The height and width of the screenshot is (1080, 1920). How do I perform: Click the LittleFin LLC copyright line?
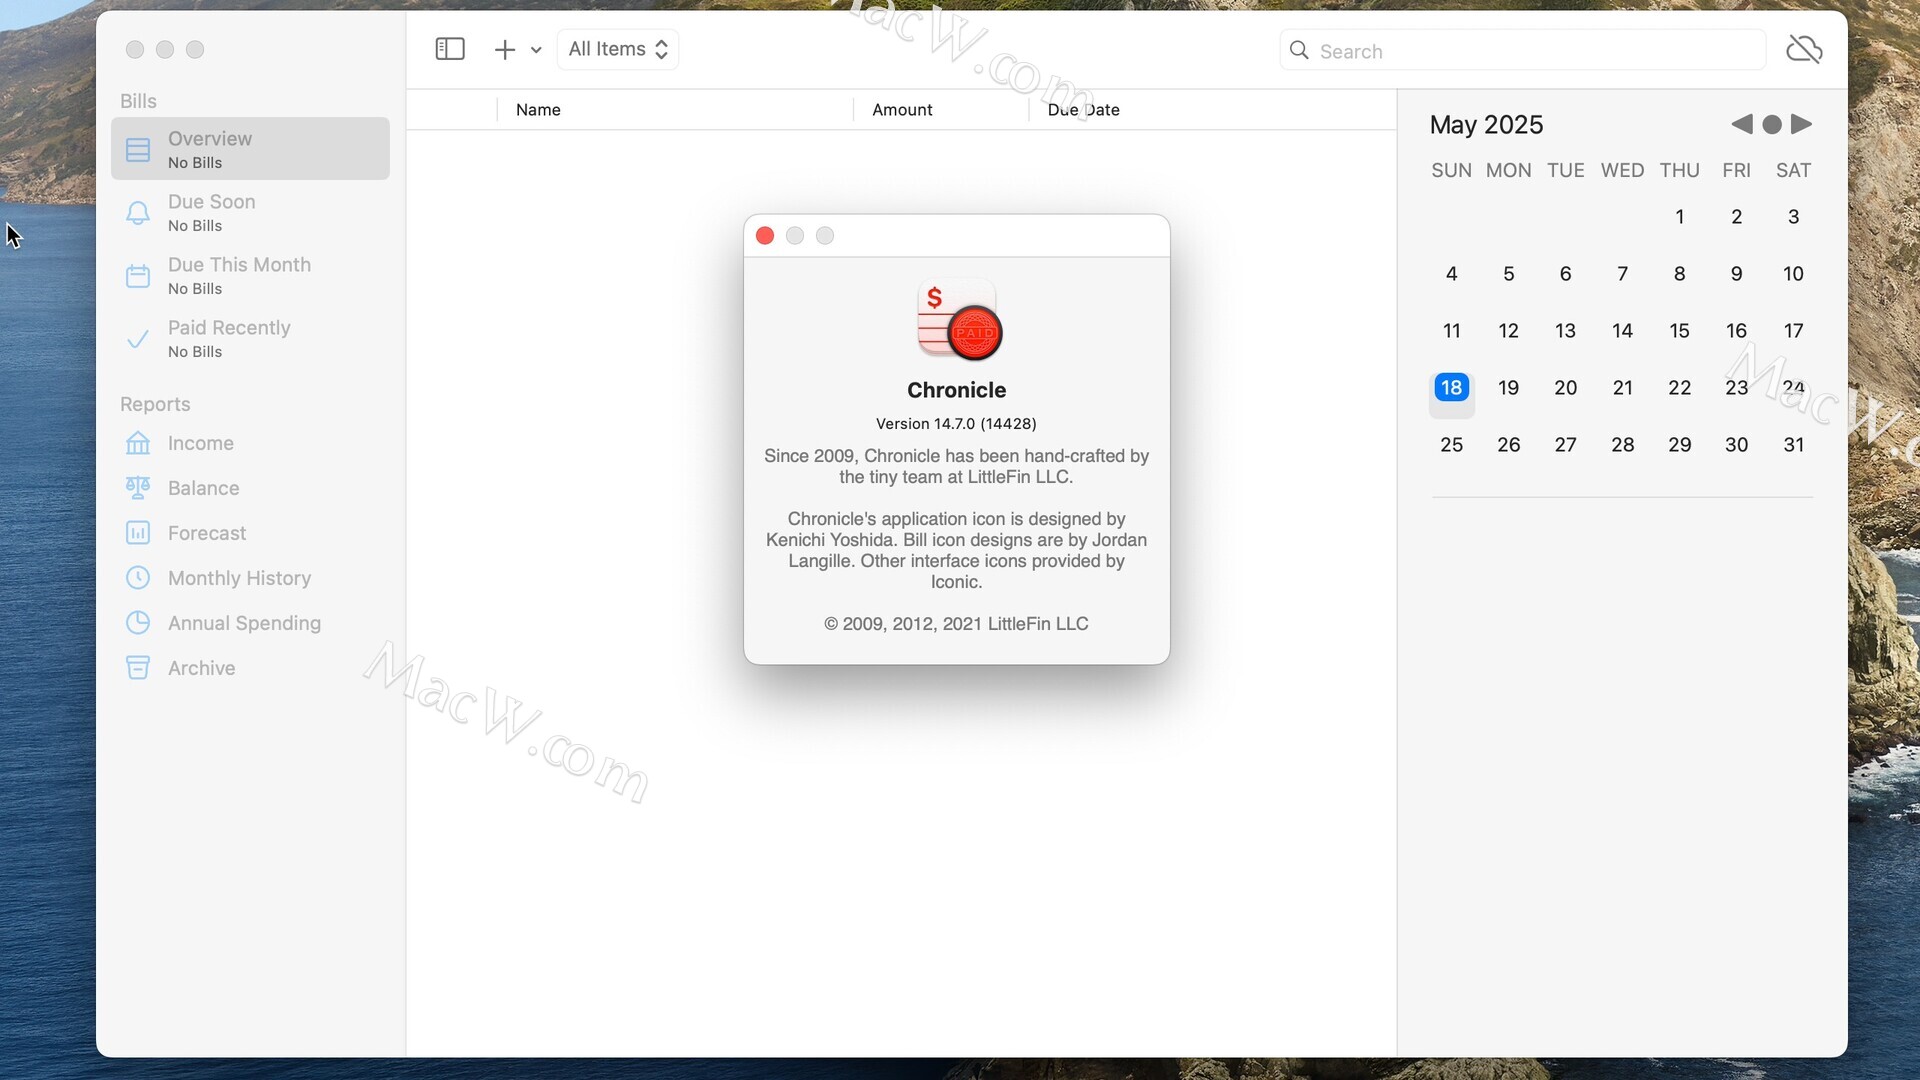pos(956,624)
